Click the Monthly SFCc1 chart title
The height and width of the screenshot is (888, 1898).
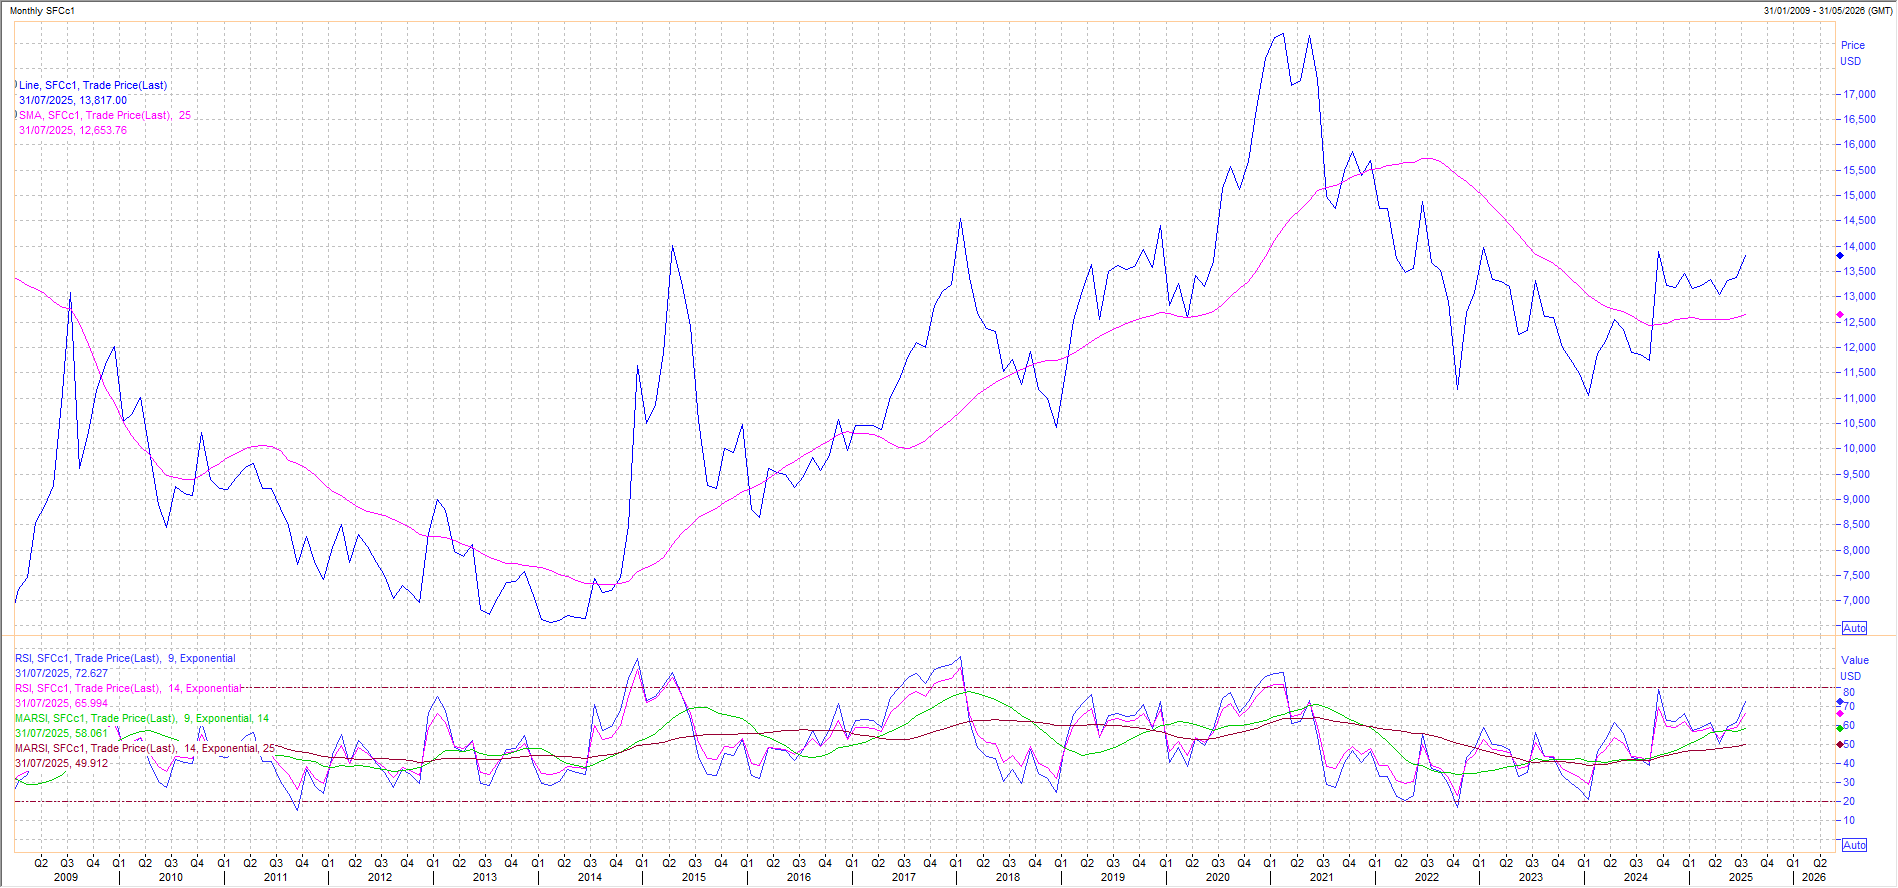click(42, 11)
